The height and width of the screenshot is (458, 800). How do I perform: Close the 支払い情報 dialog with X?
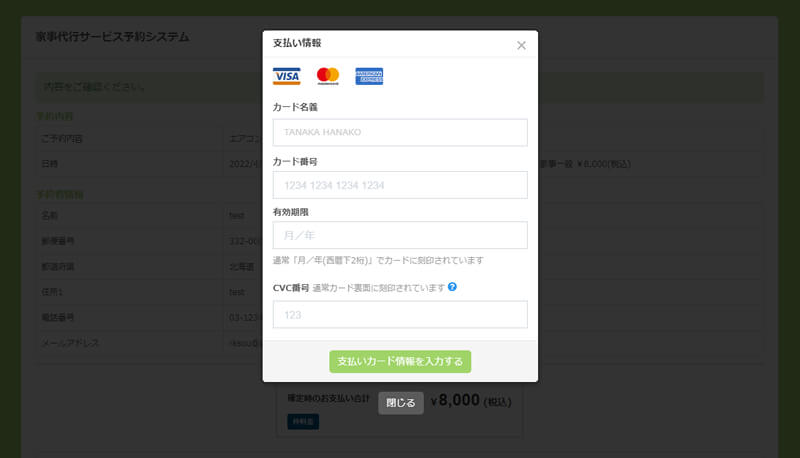[x=521, y=45]
